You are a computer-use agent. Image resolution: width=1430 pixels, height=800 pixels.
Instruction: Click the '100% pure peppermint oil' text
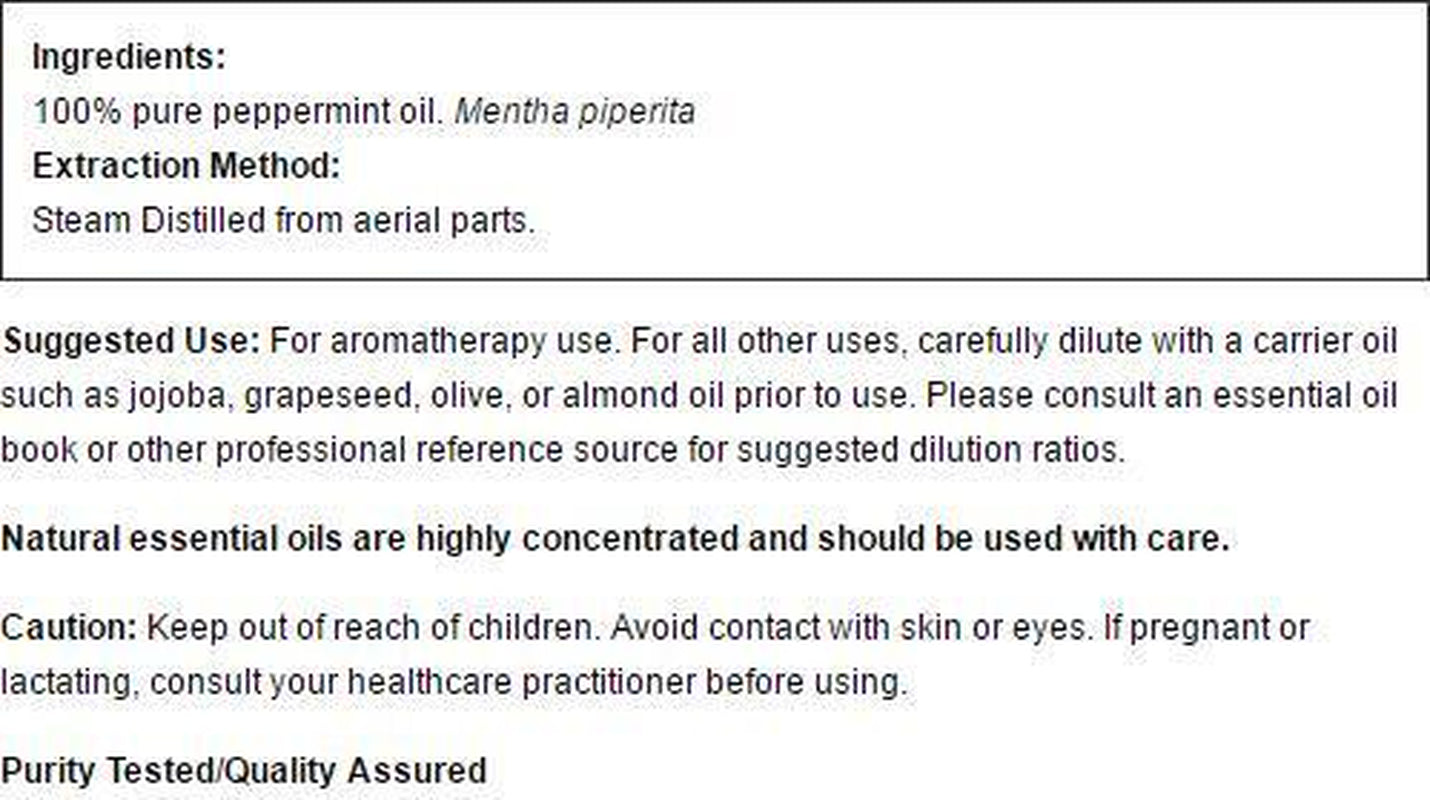pos(237,111)
